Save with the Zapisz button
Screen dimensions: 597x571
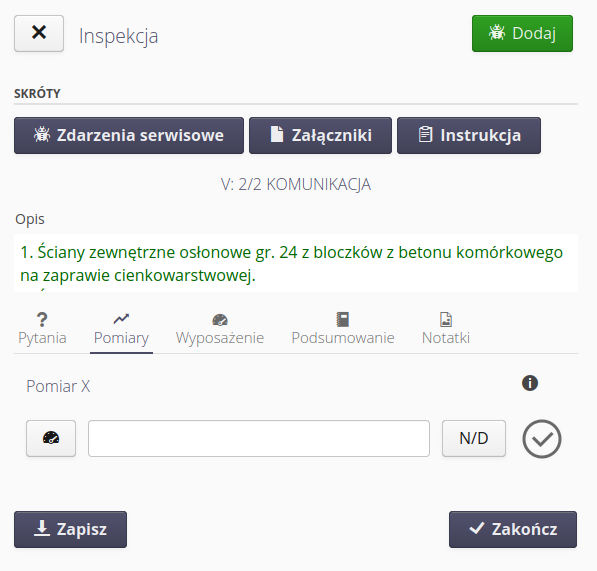(70, 530)
